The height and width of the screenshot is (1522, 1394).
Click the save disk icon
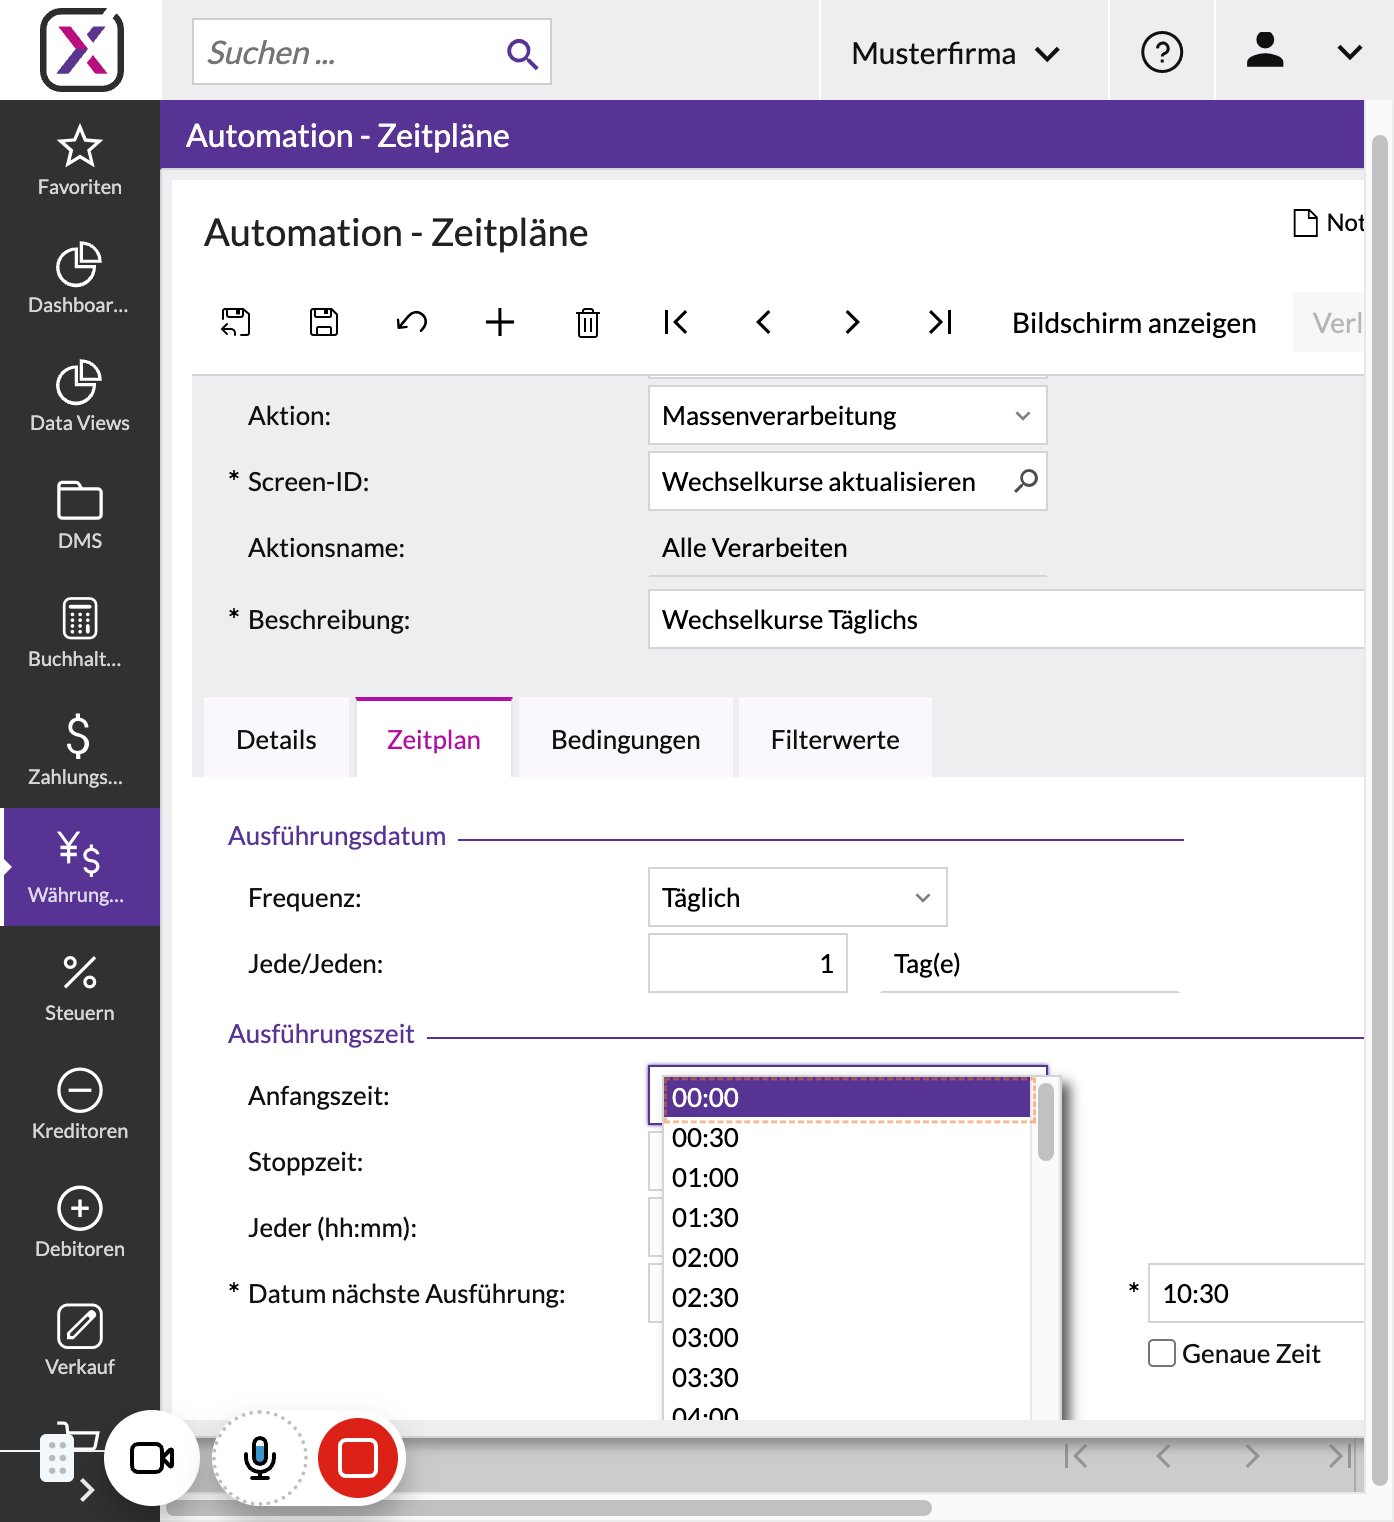click(324, 322)
